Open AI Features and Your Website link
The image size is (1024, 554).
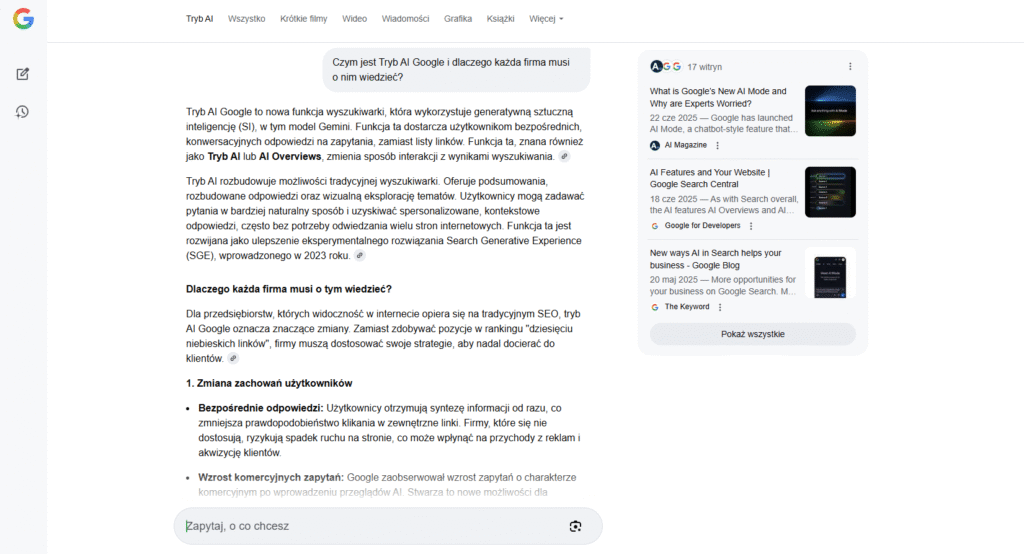click(708, 178)
